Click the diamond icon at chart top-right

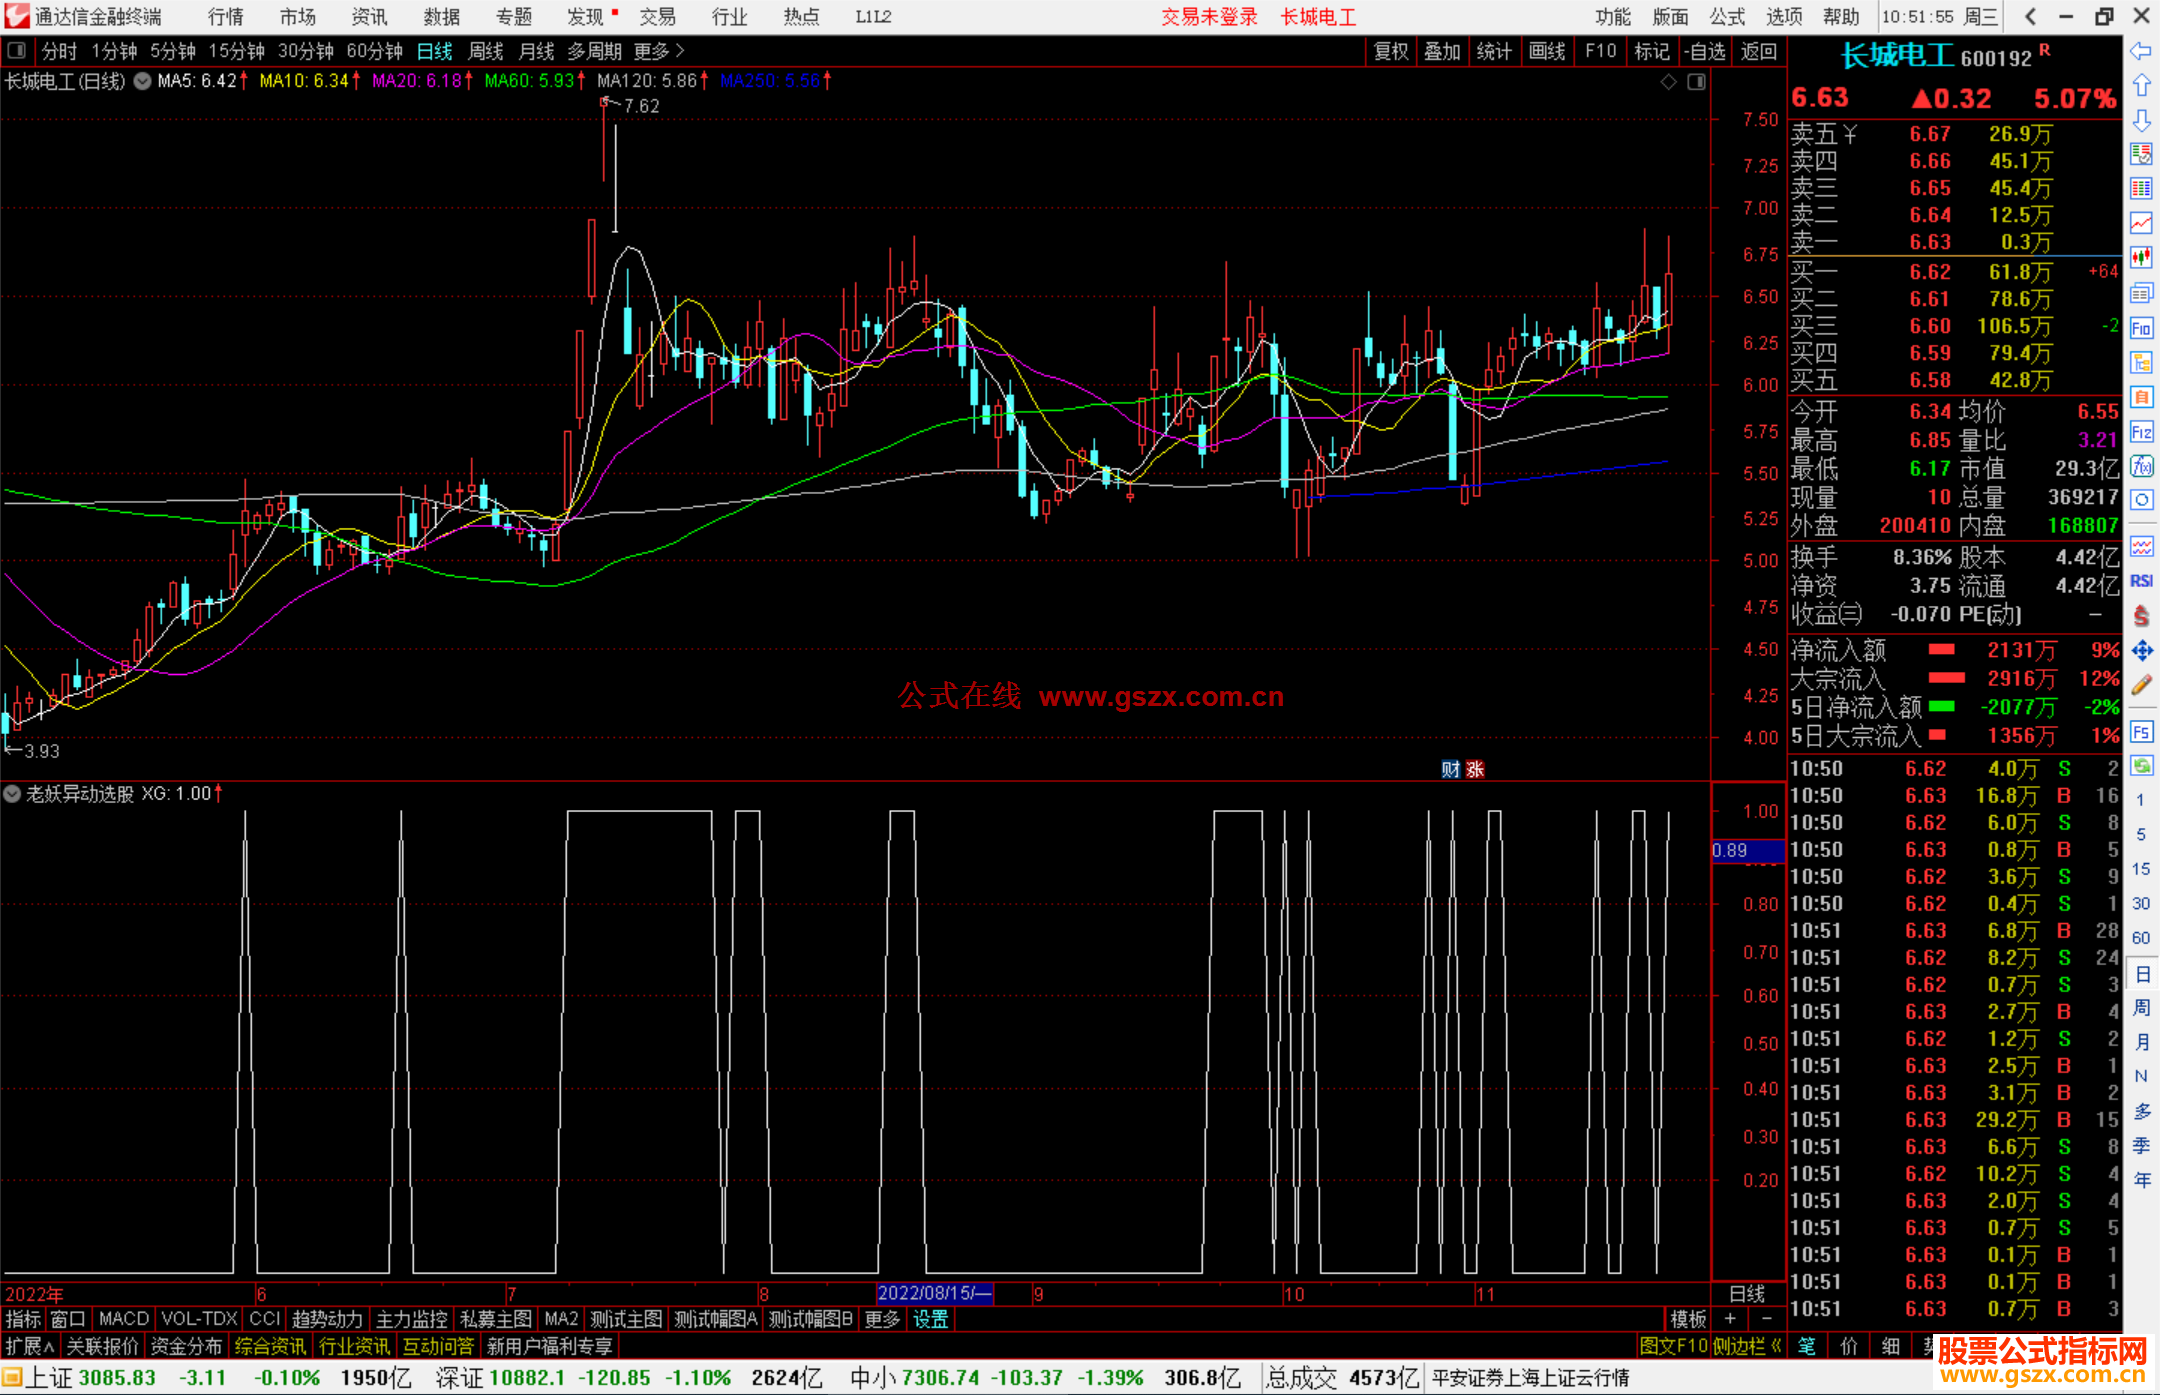(1668, 82)
